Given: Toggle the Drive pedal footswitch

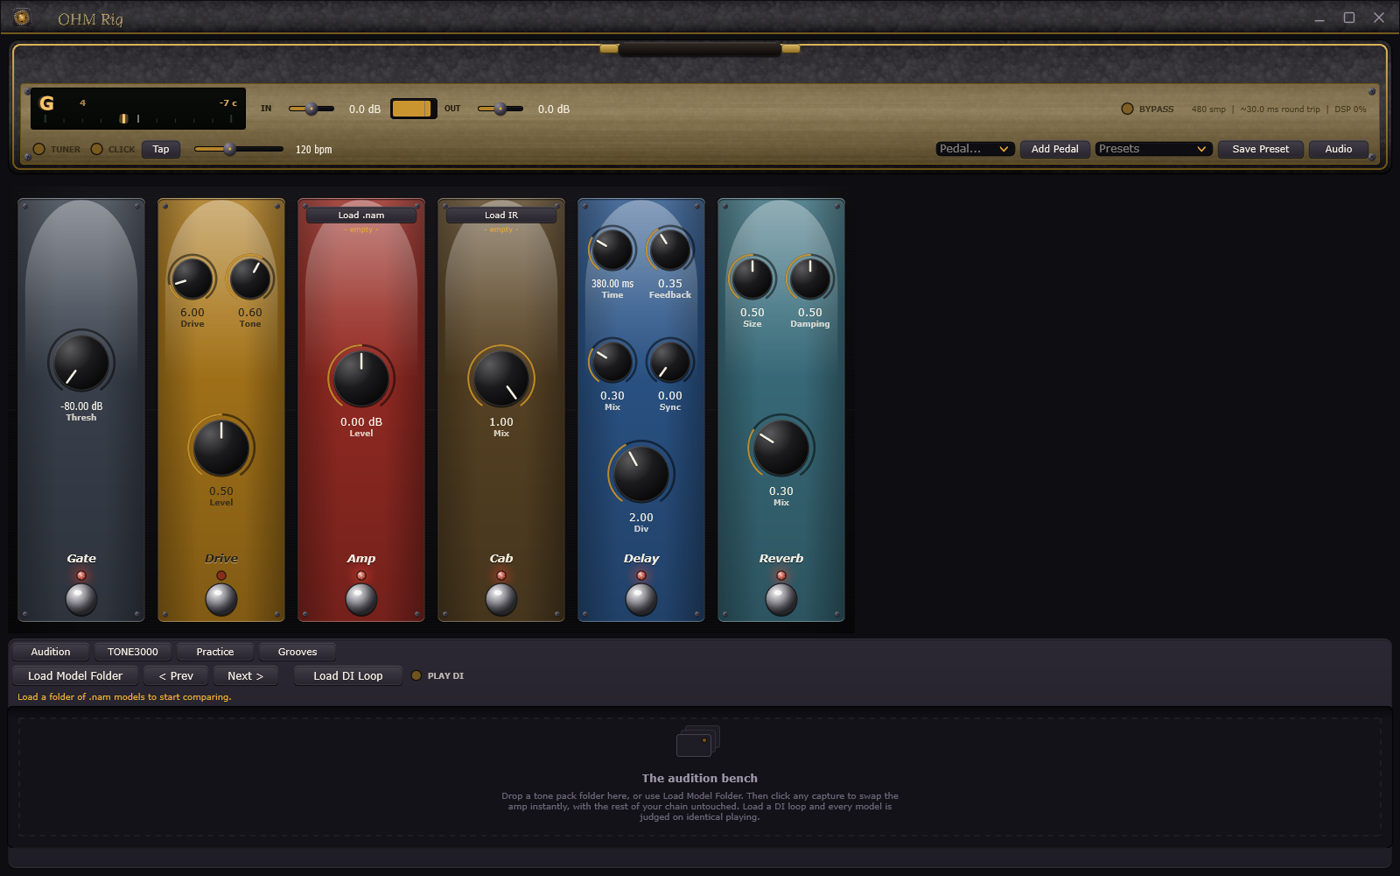Looking at the screenshot, I should coord(221,598).
